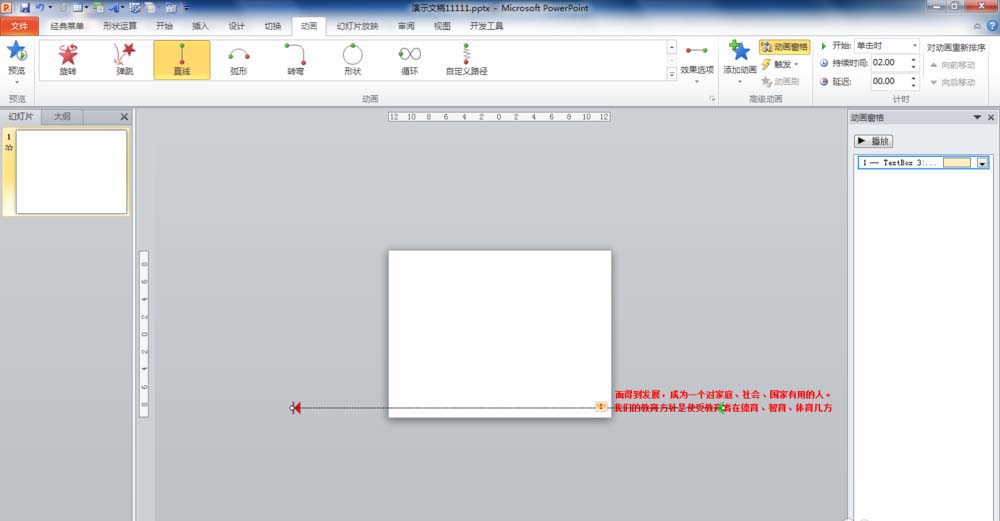Viewport: 1000px width, 521px height.
Task: Open TextBox 3 animation item dropdown arrow
Action: (982, 163)
